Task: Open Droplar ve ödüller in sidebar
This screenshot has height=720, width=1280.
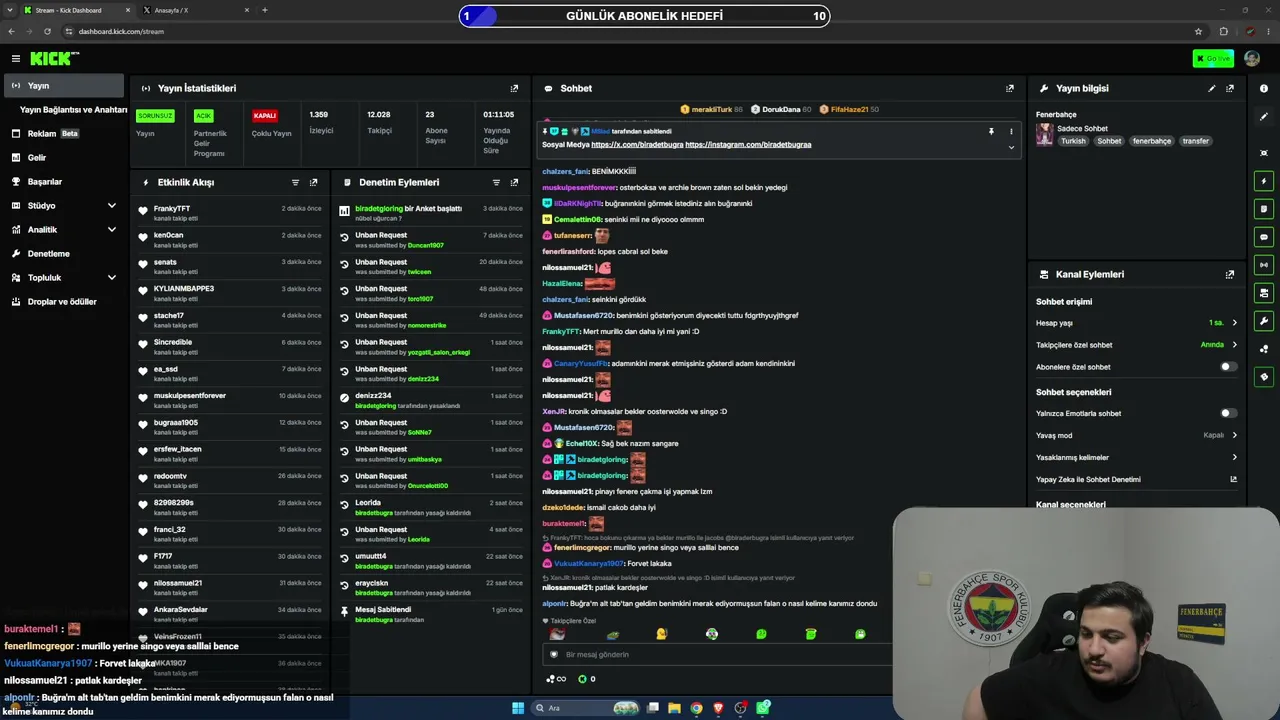Action: pyautogui.click(x=64, y=302)
